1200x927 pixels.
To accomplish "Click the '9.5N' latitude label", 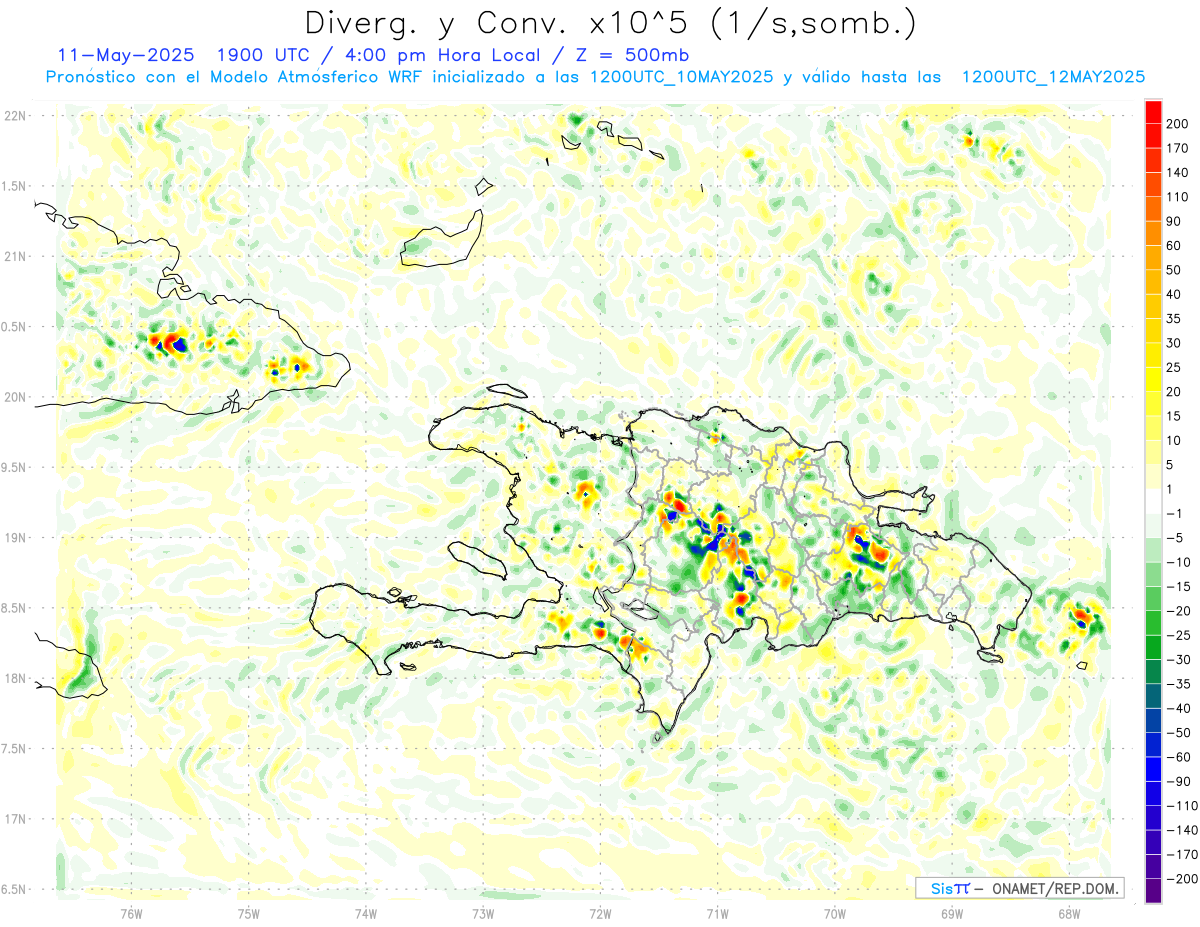I will tap(14, 467).
